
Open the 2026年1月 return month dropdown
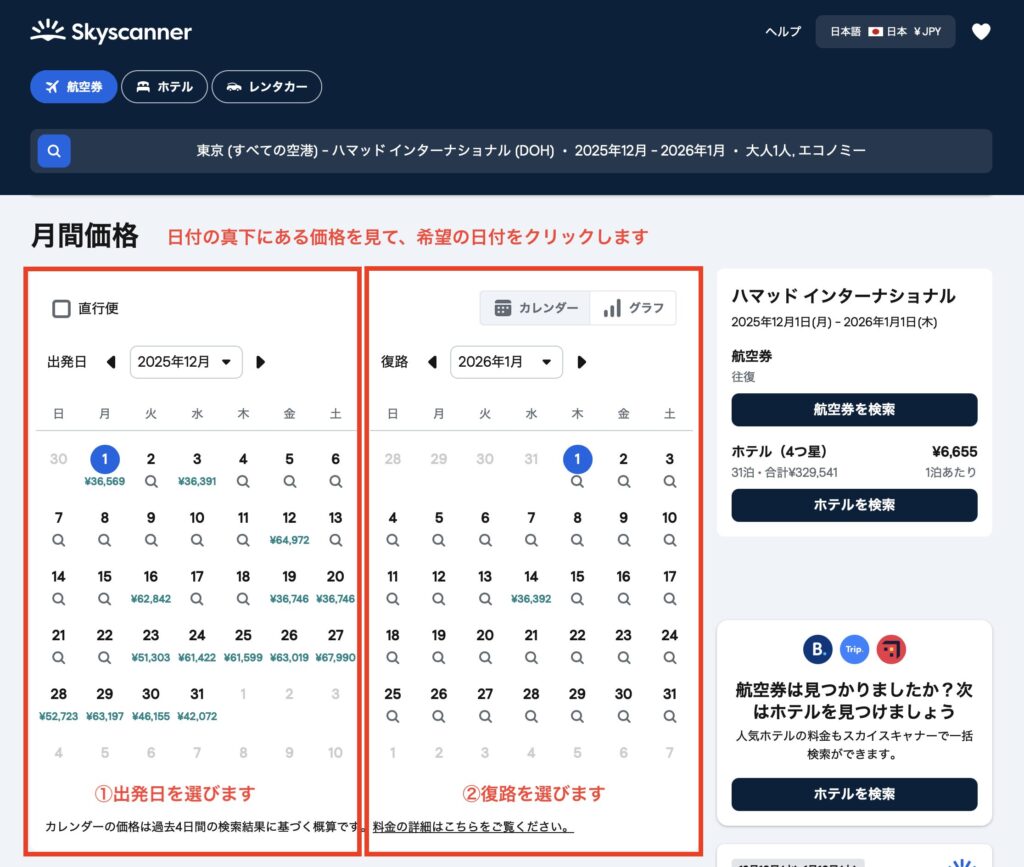point(507,362)
